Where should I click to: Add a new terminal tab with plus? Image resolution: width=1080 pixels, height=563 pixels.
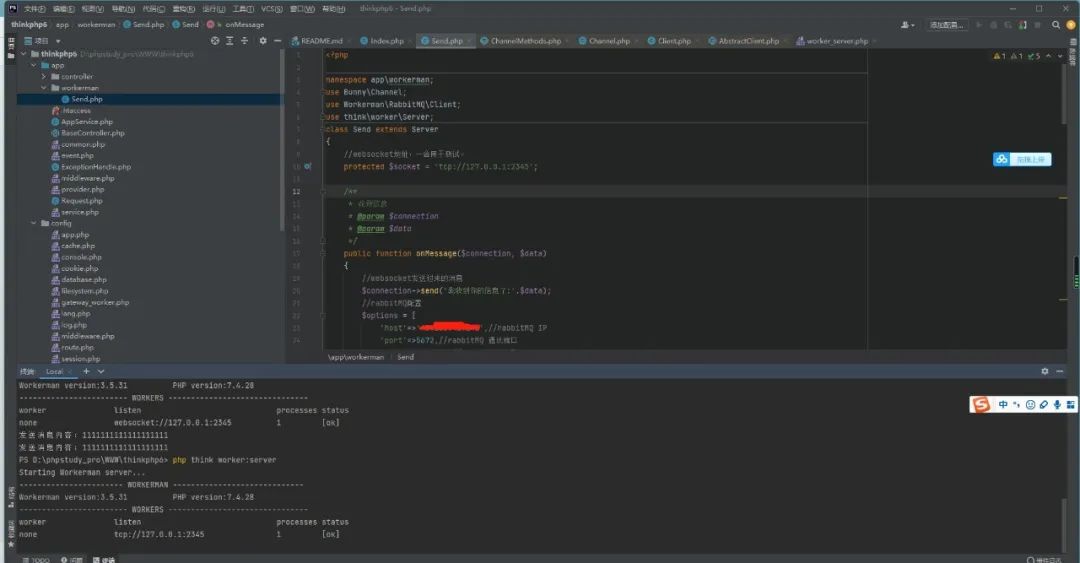point(86,371)
